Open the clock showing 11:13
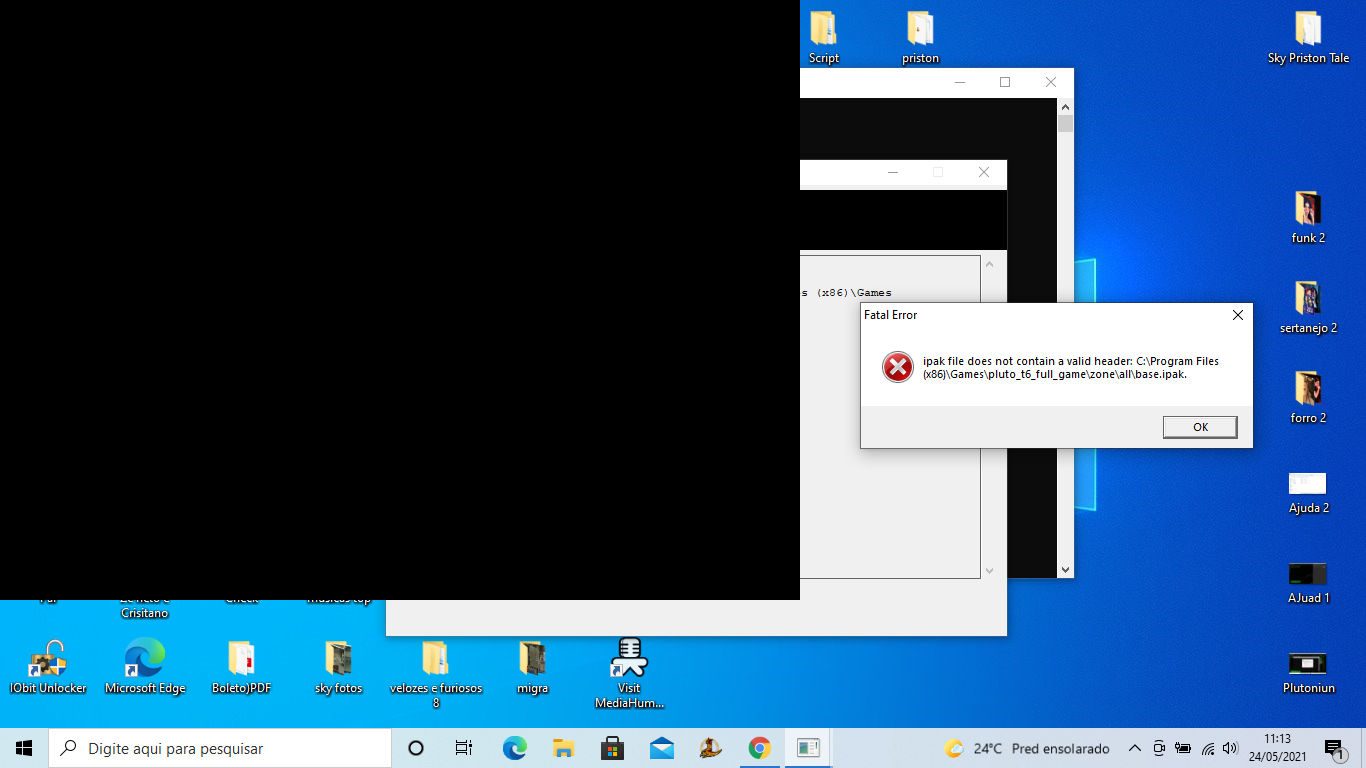 pyautogui.click(x=1277, y=748)
